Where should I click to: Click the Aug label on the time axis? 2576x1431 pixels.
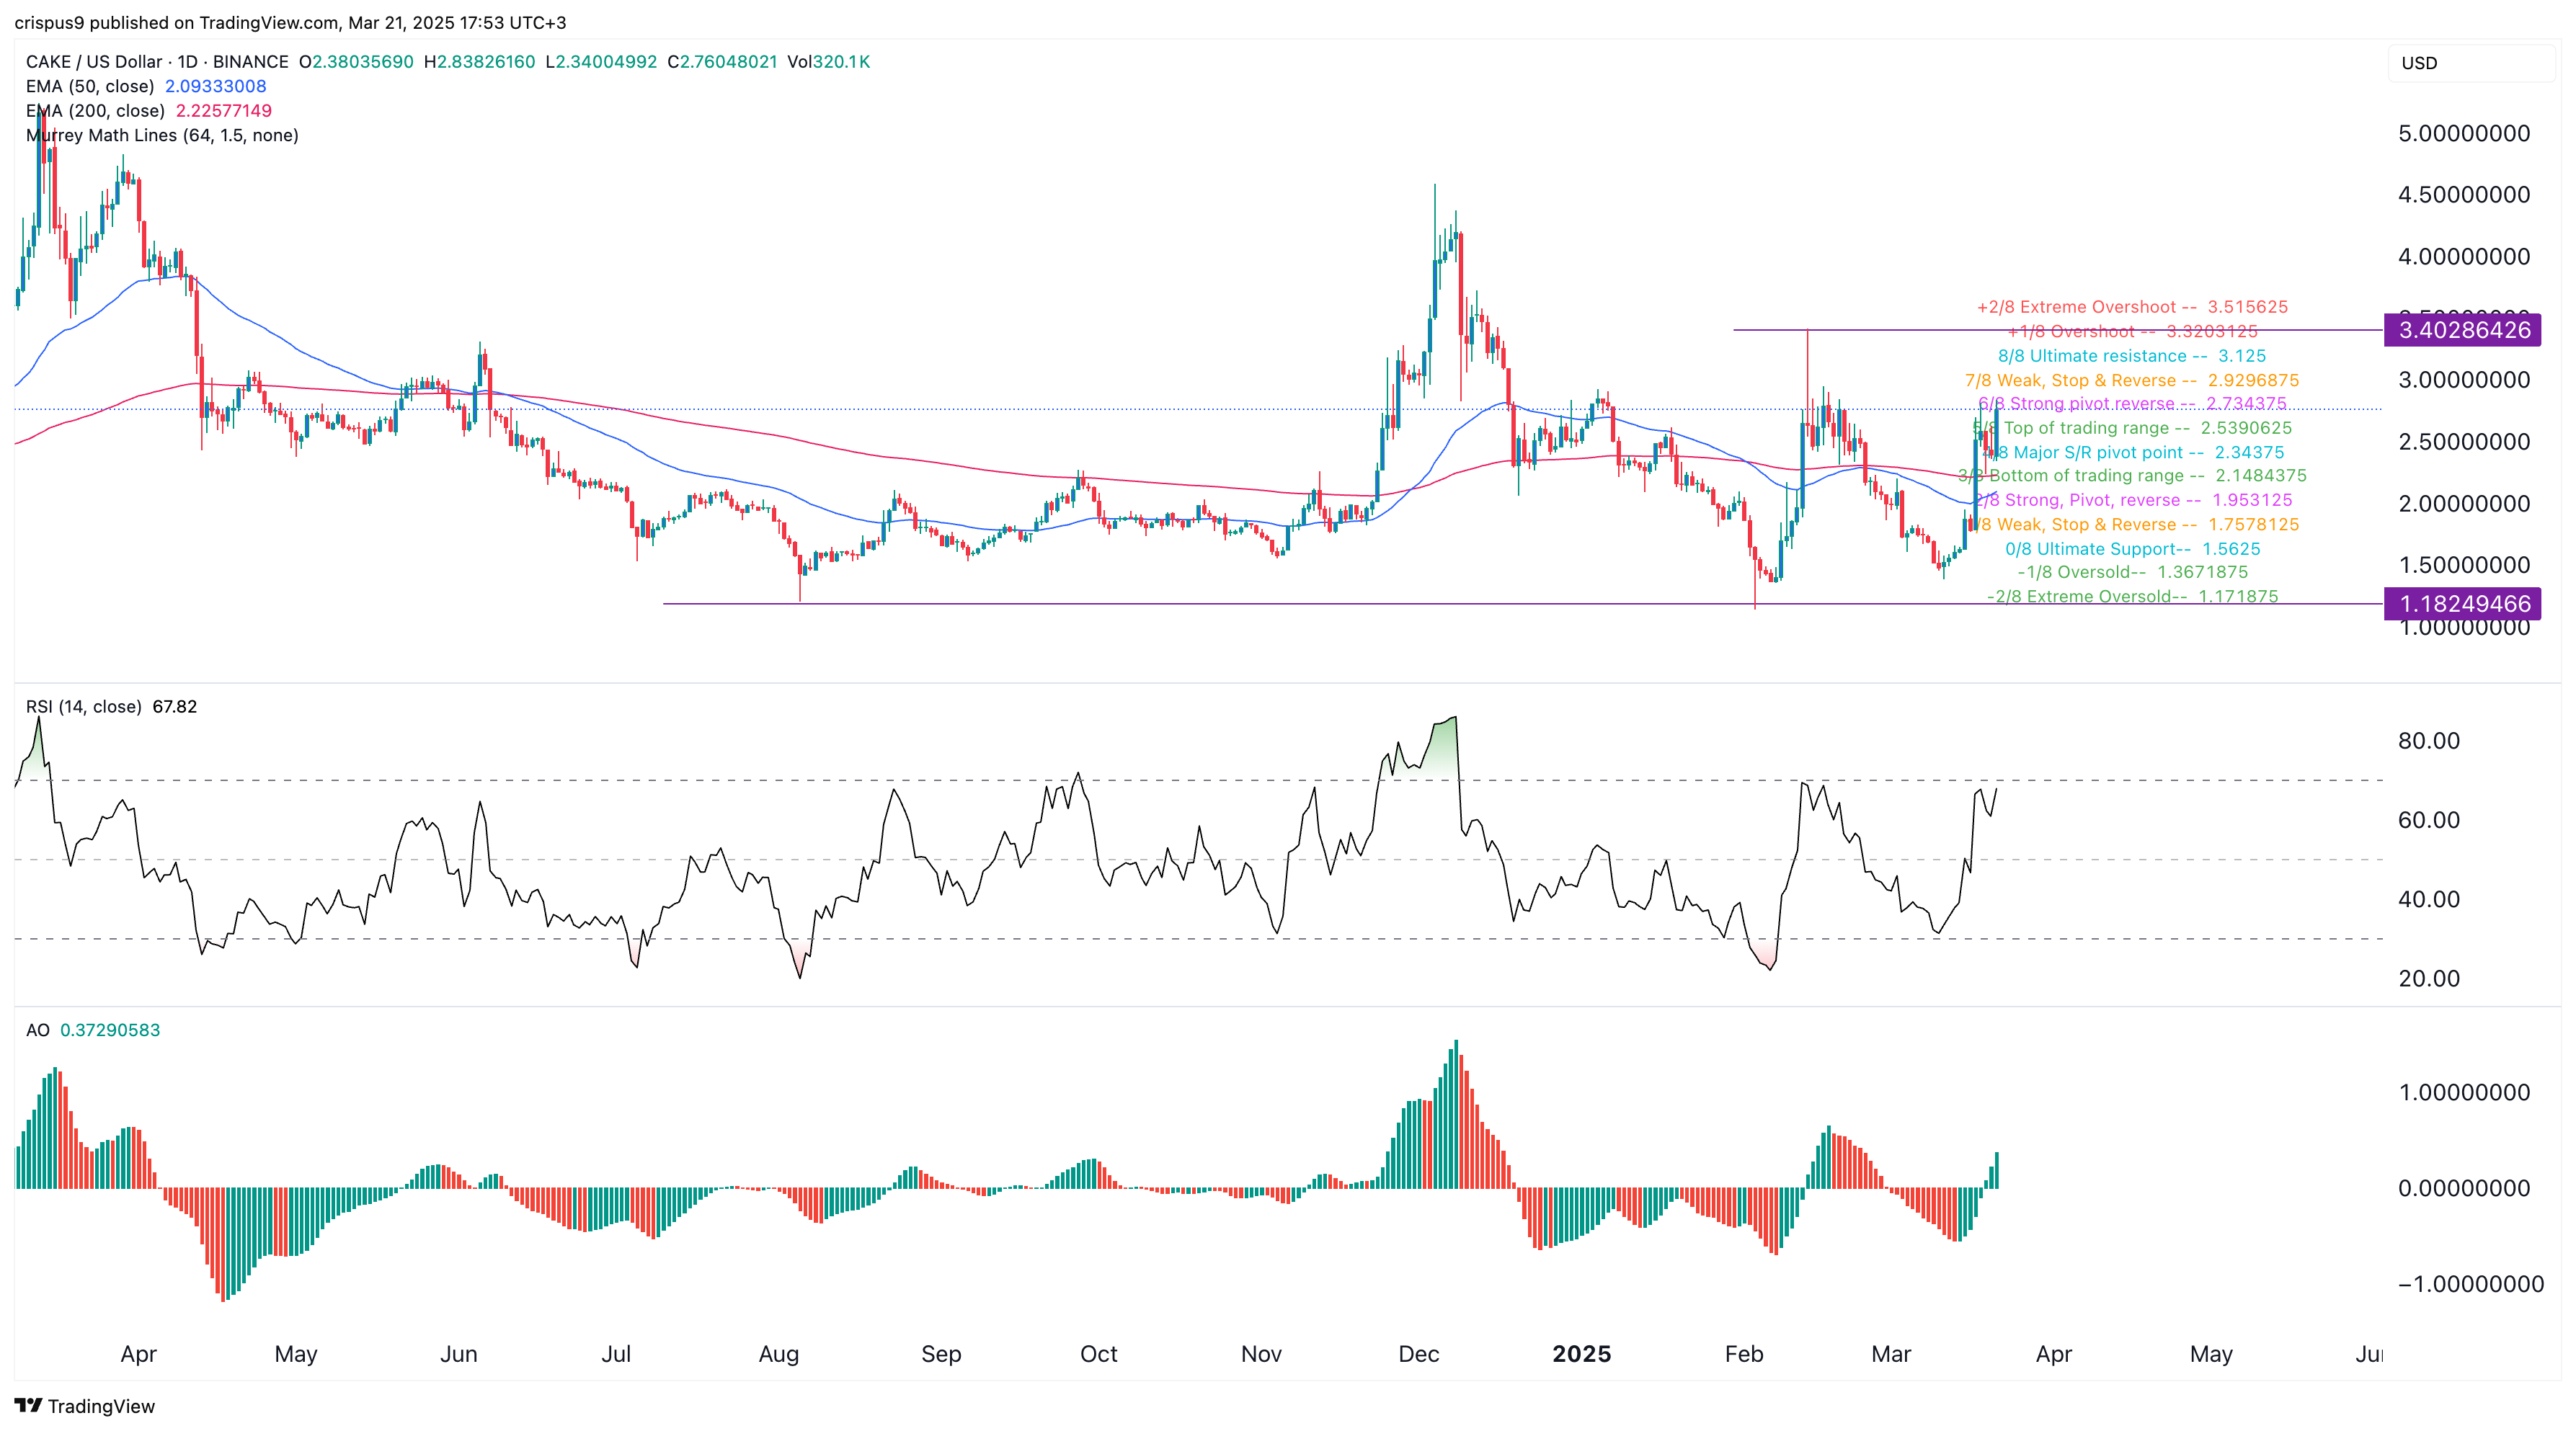(x=778, y=1354)
